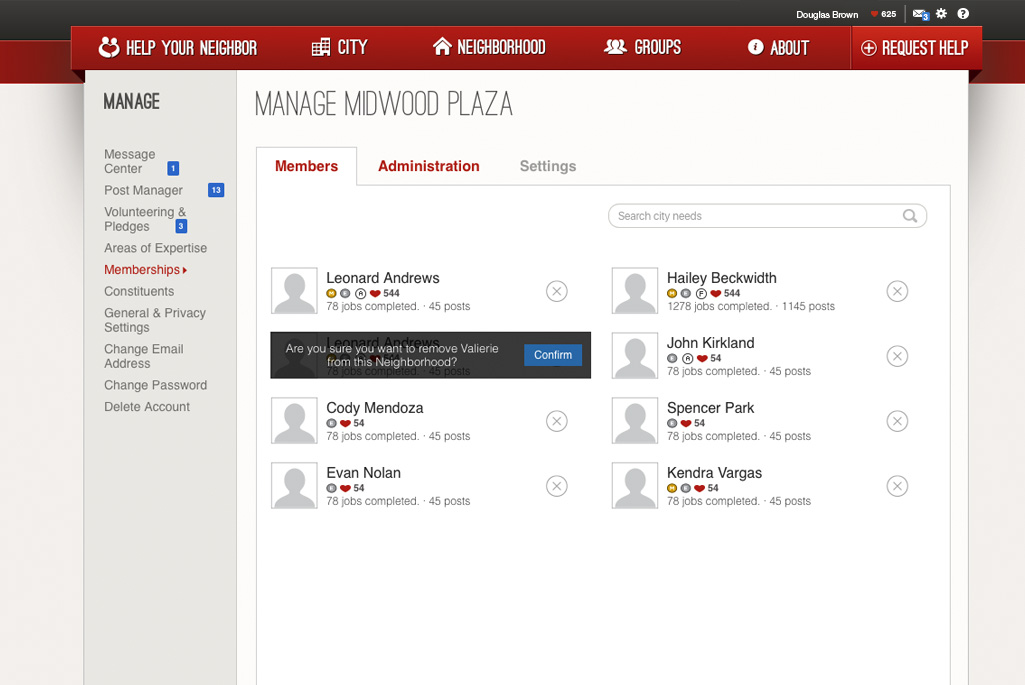
Task: Click the help question mark icon
Action: tap(963, 14)
